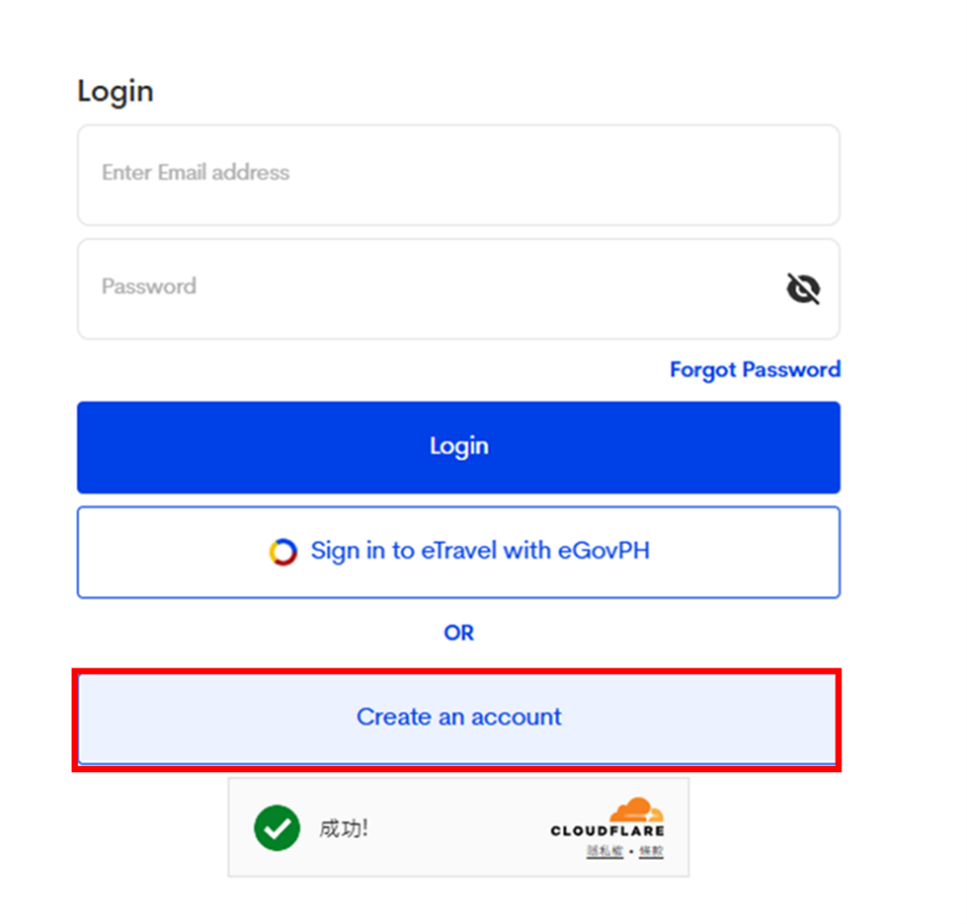The width and height of the screenshot is (967, 924).
Task: Focus the Password input field
Action: point(430,289)
